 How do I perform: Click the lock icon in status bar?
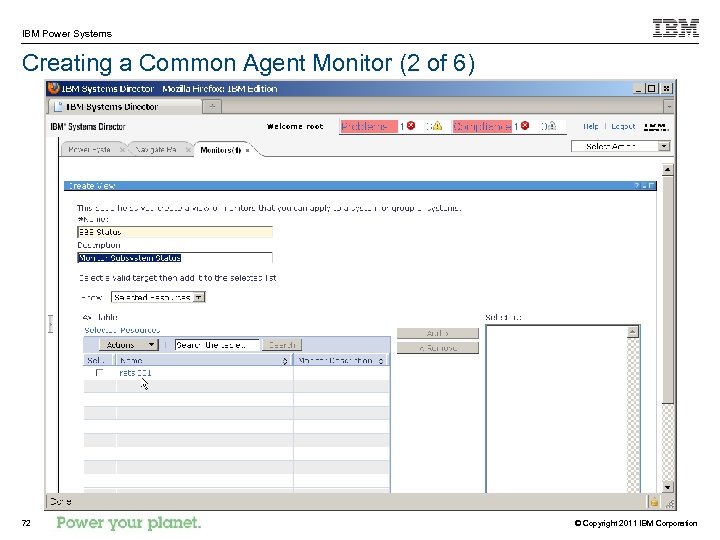pos(654,502)
